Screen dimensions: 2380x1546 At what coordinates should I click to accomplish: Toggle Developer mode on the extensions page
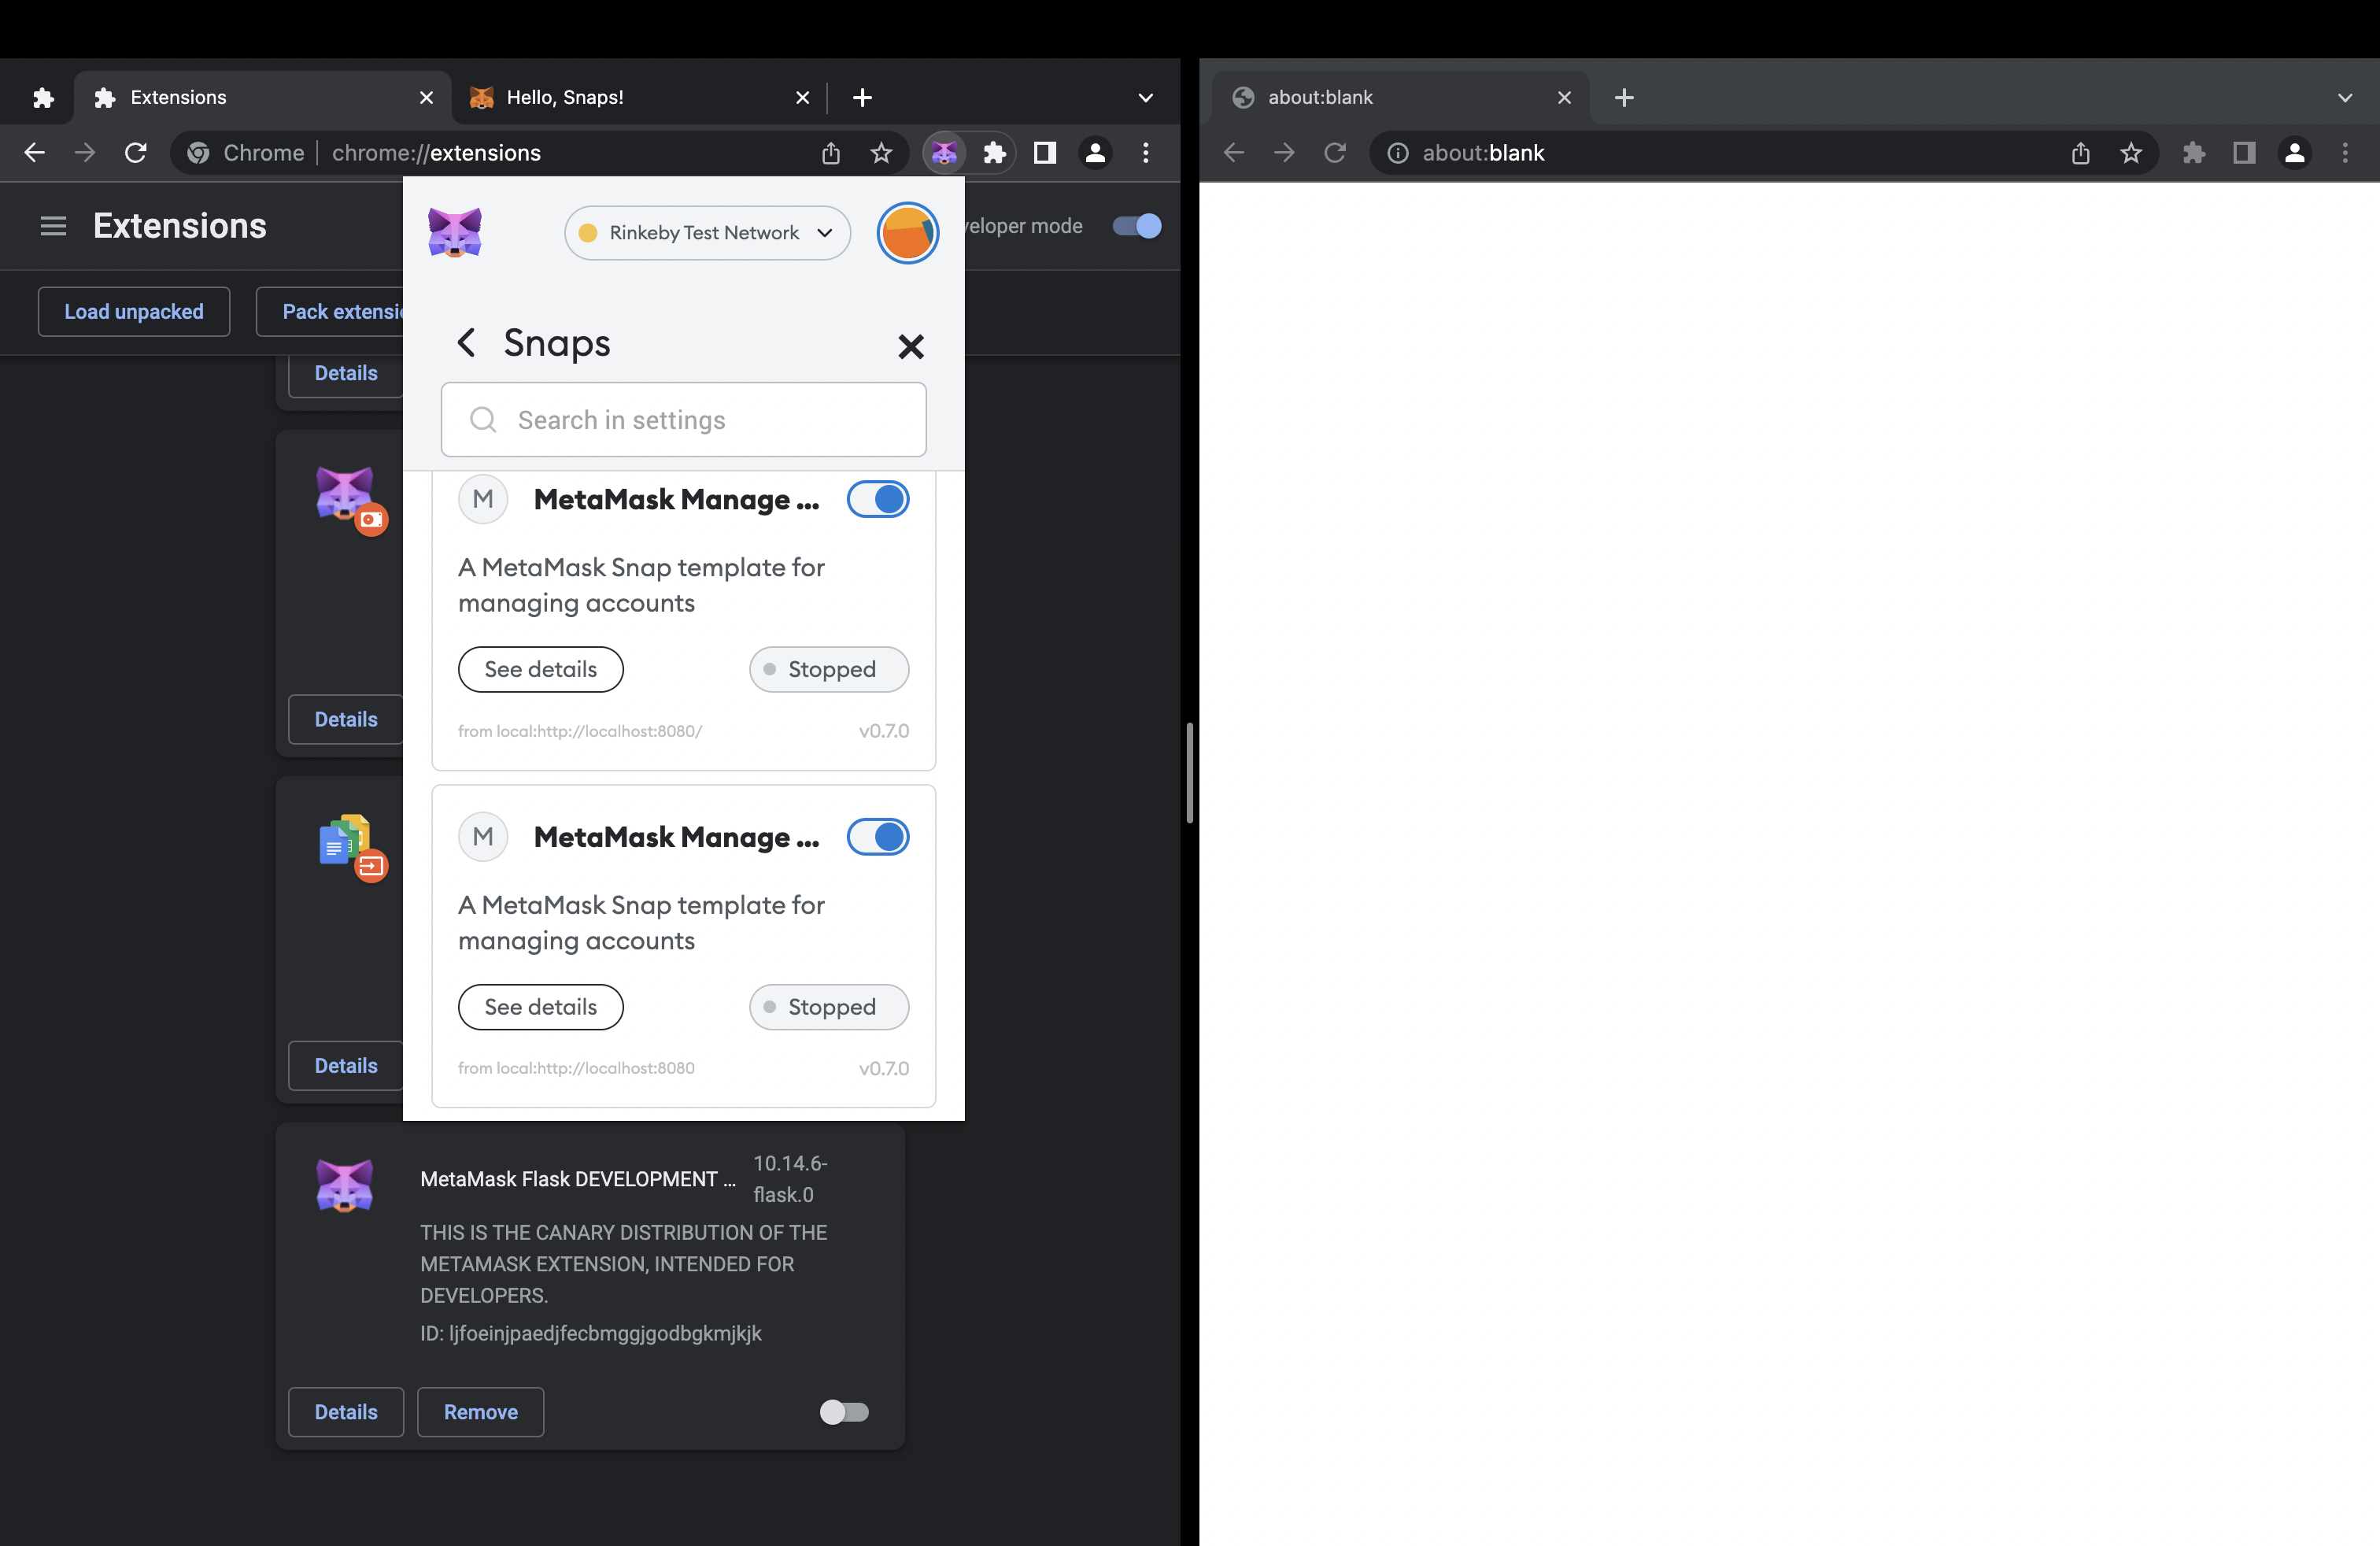[x=1136, y=226]
